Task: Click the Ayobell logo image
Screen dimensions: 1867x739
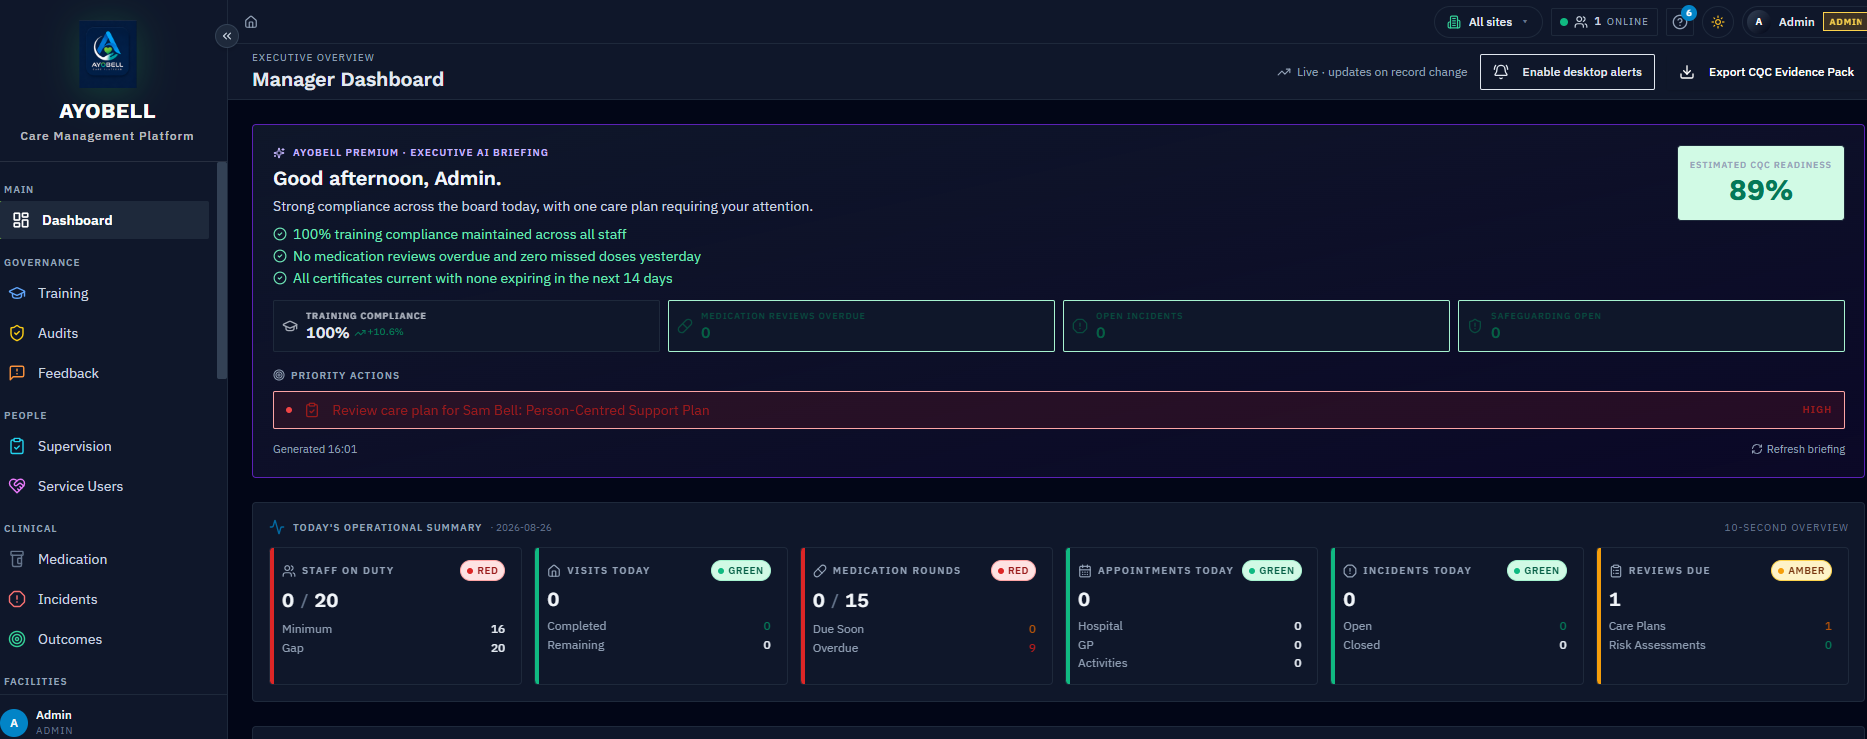Action: 107,53
